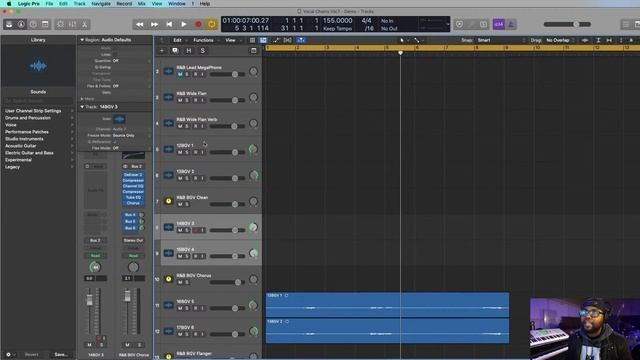This screenshot has height=360, width=640.
Task: Open the Snap Smart dropdown
Action: coord(501,40)
